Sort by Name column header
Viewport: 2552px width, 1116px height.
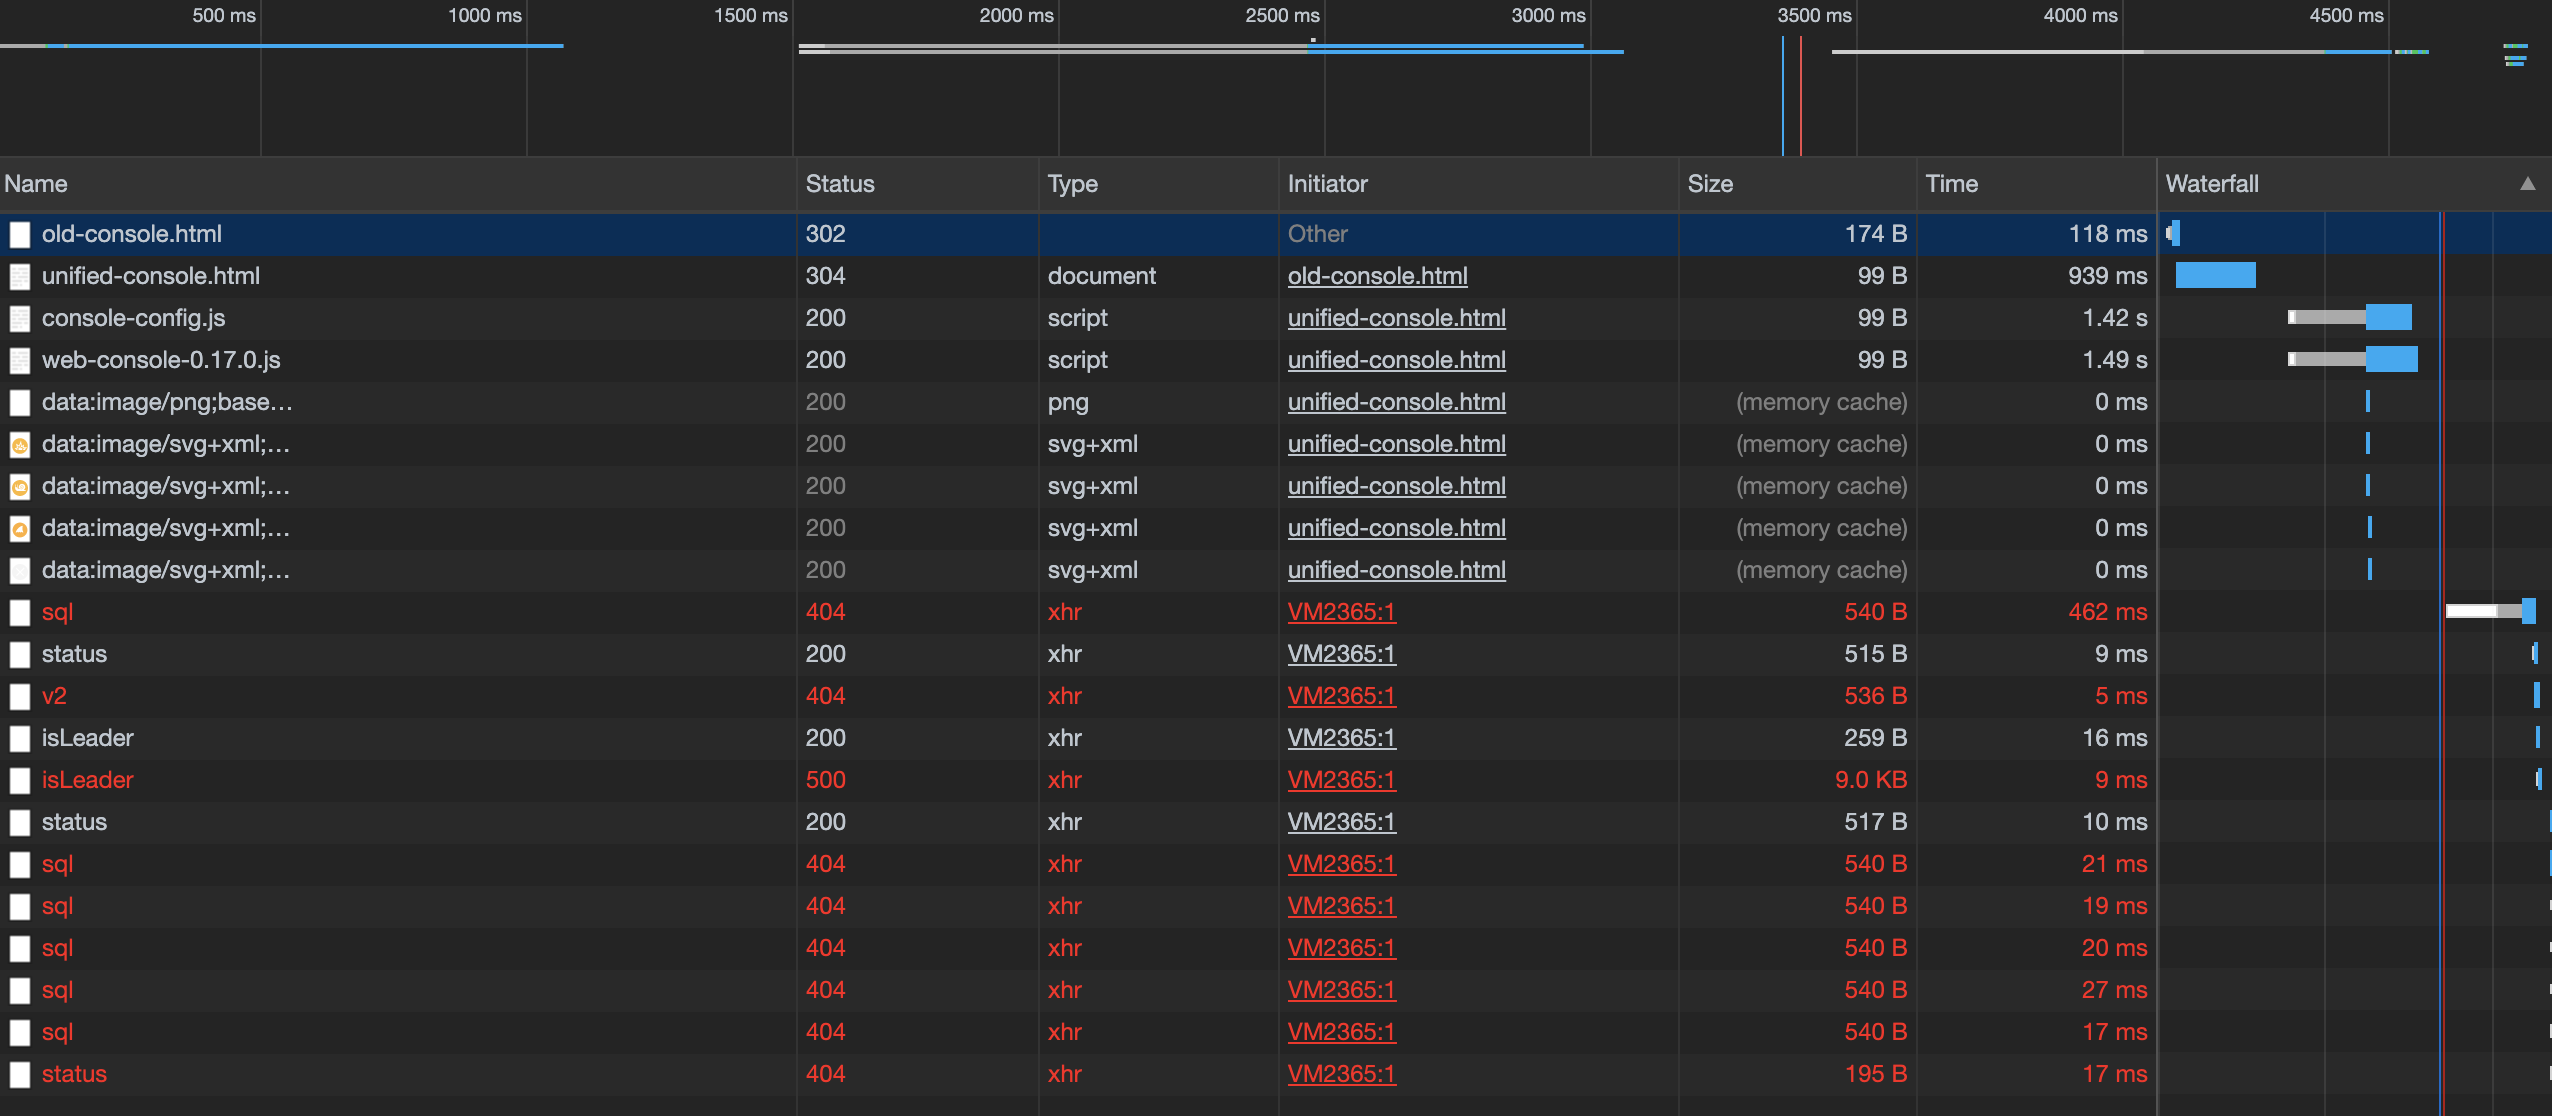36,184
